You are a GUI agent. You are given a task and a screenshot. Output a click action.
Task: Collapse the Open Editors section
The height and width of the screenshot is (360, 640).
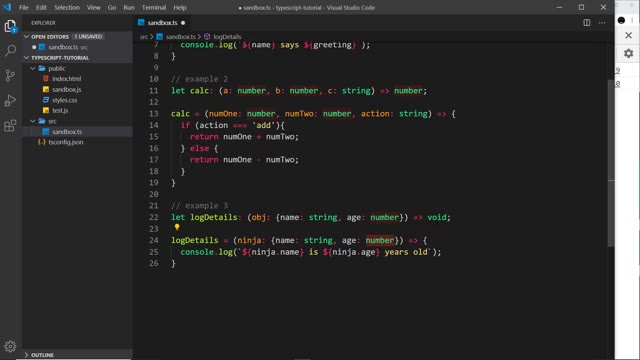(x=27, y=37)
